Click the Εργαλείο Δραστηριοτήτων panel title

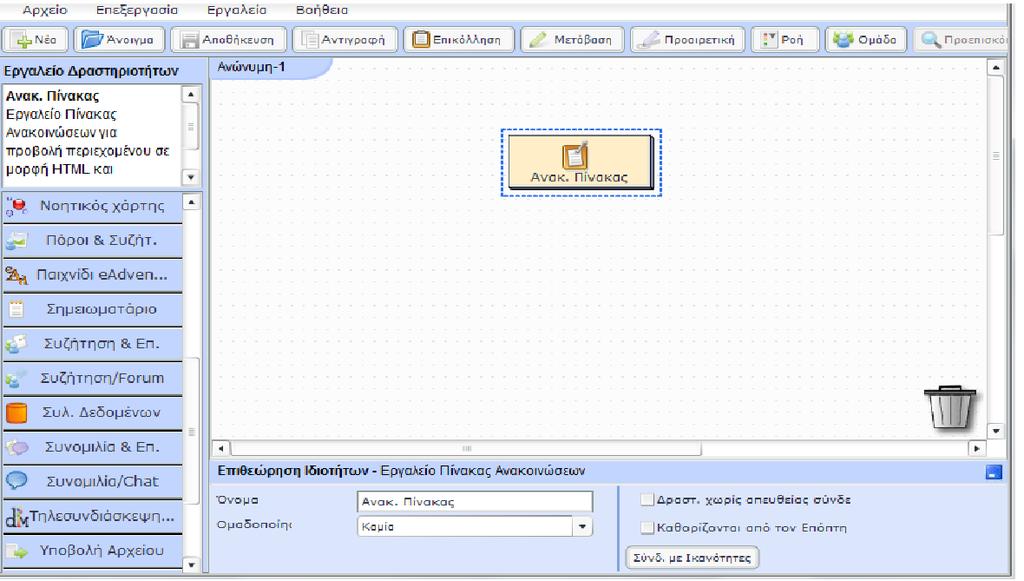point(91,71)
